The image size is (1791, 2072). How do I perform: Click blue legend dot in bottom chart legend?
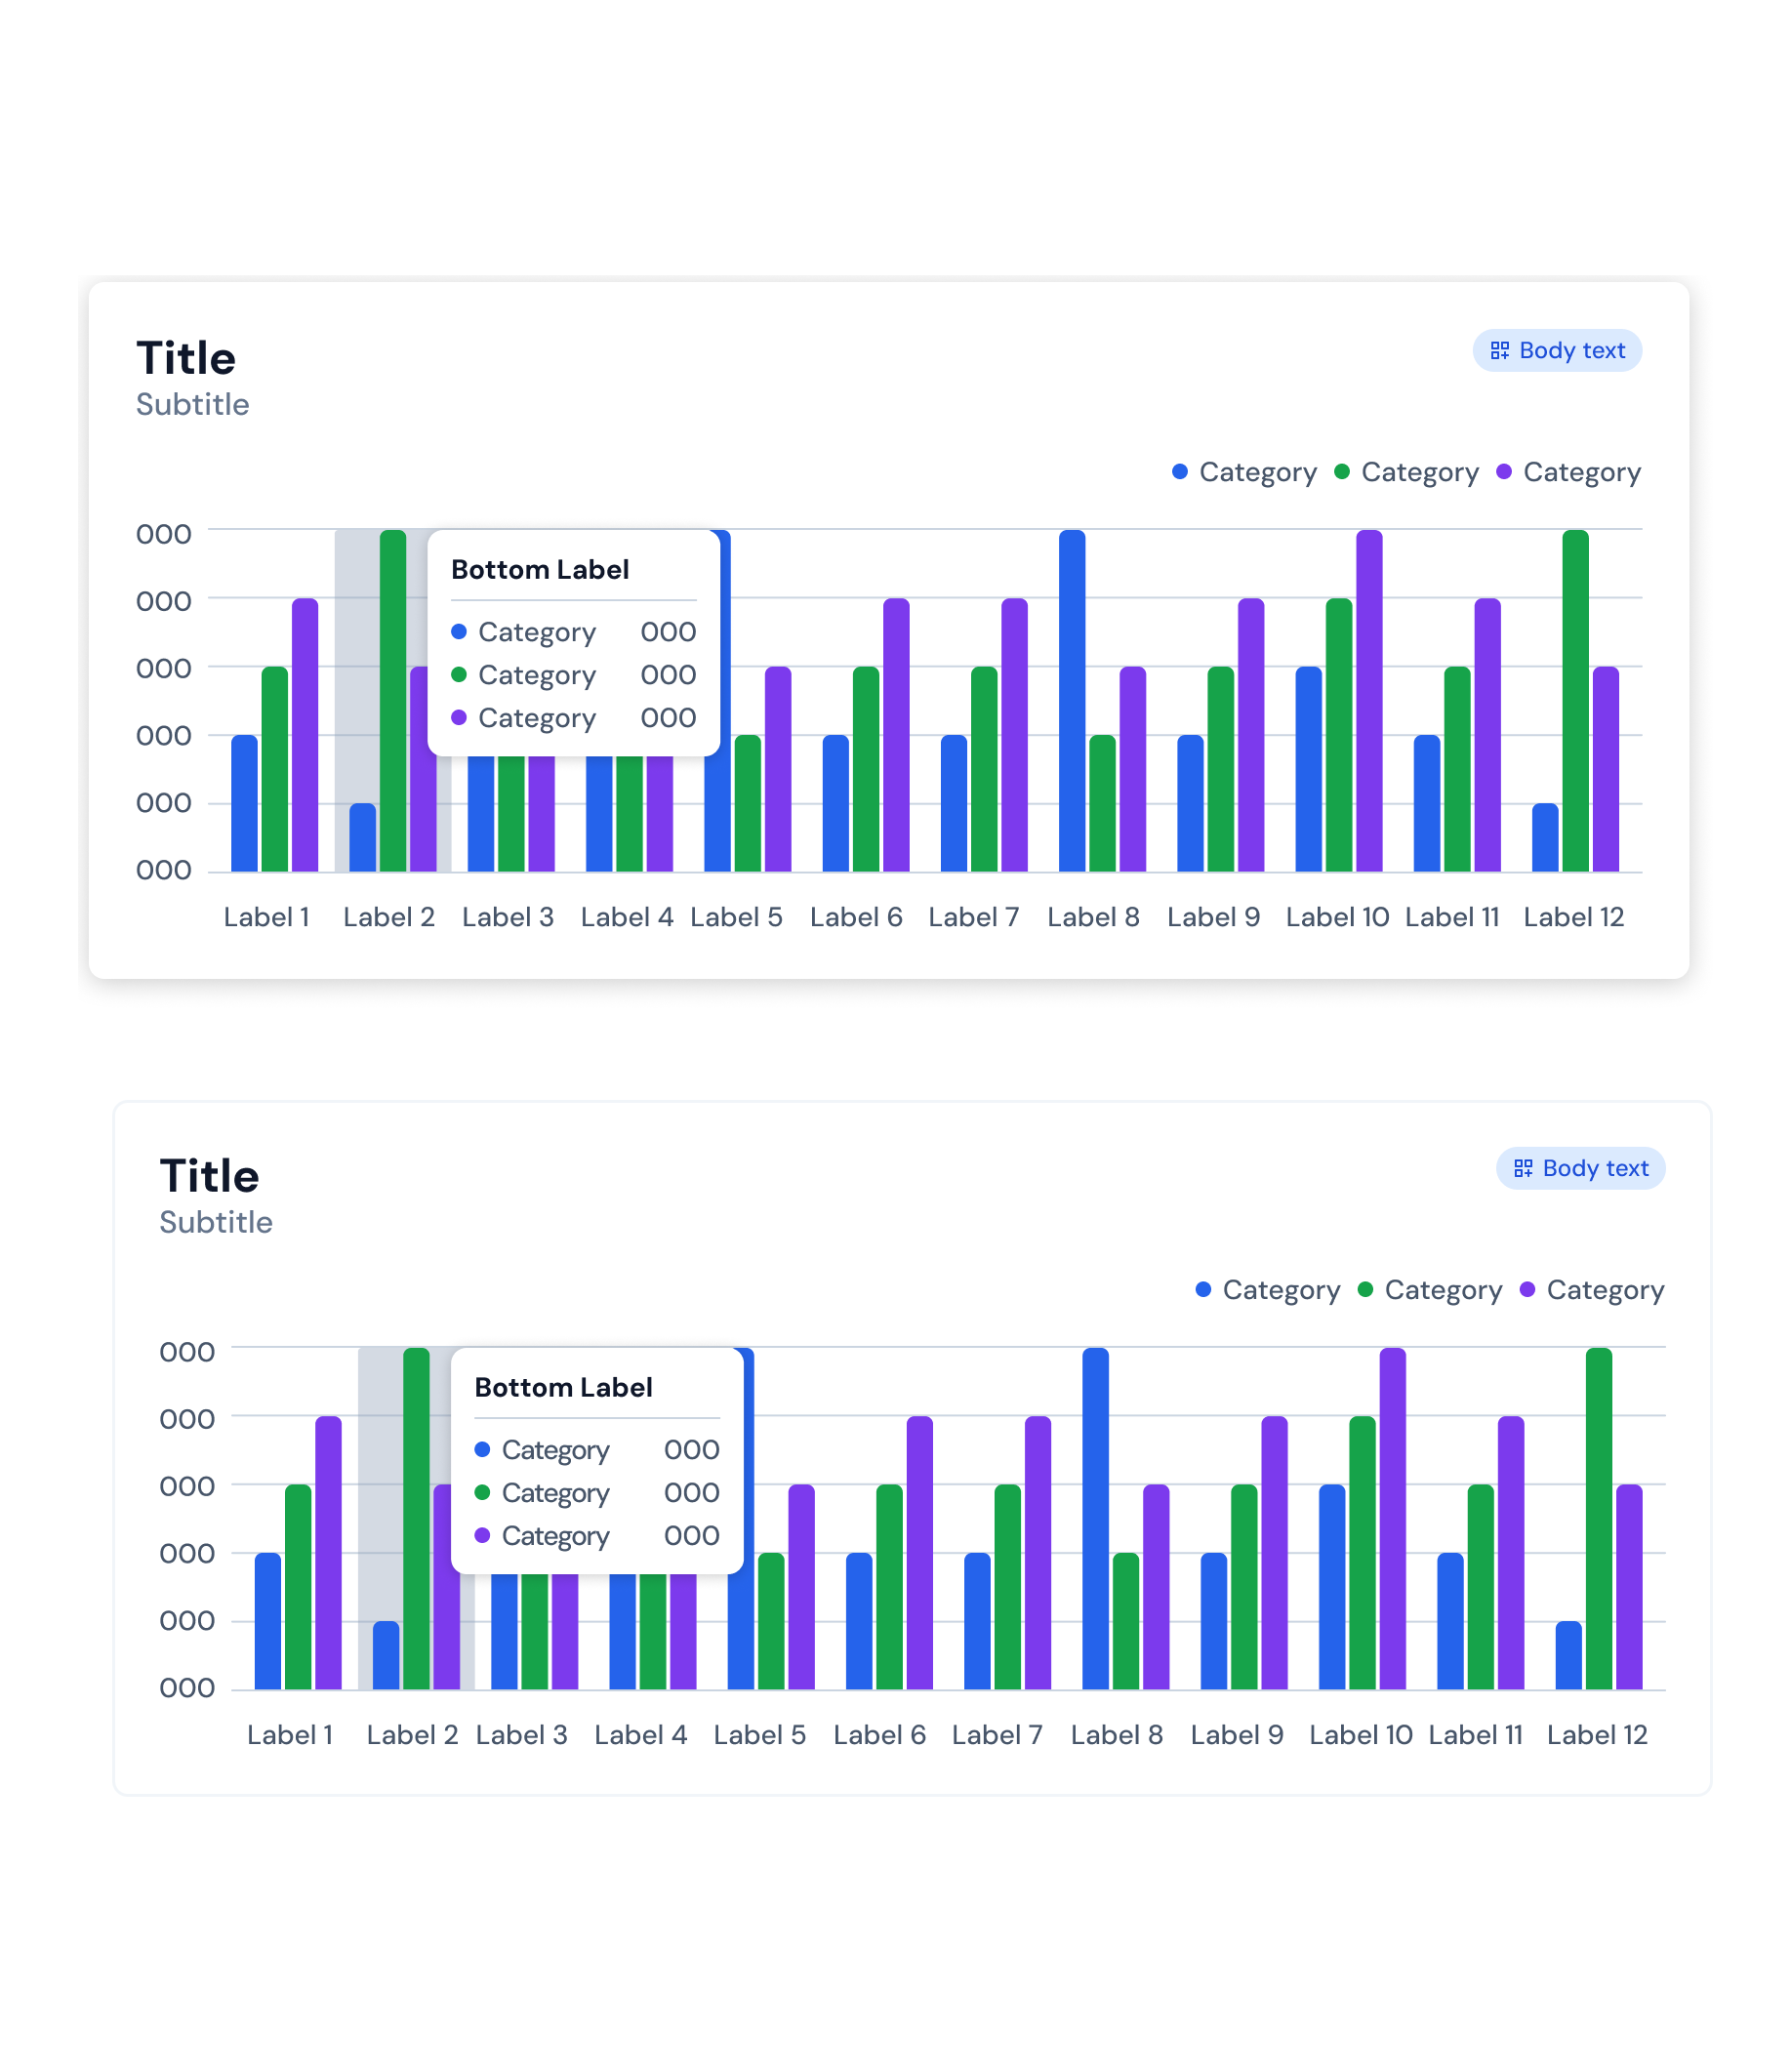[x=1203, y=1289]
